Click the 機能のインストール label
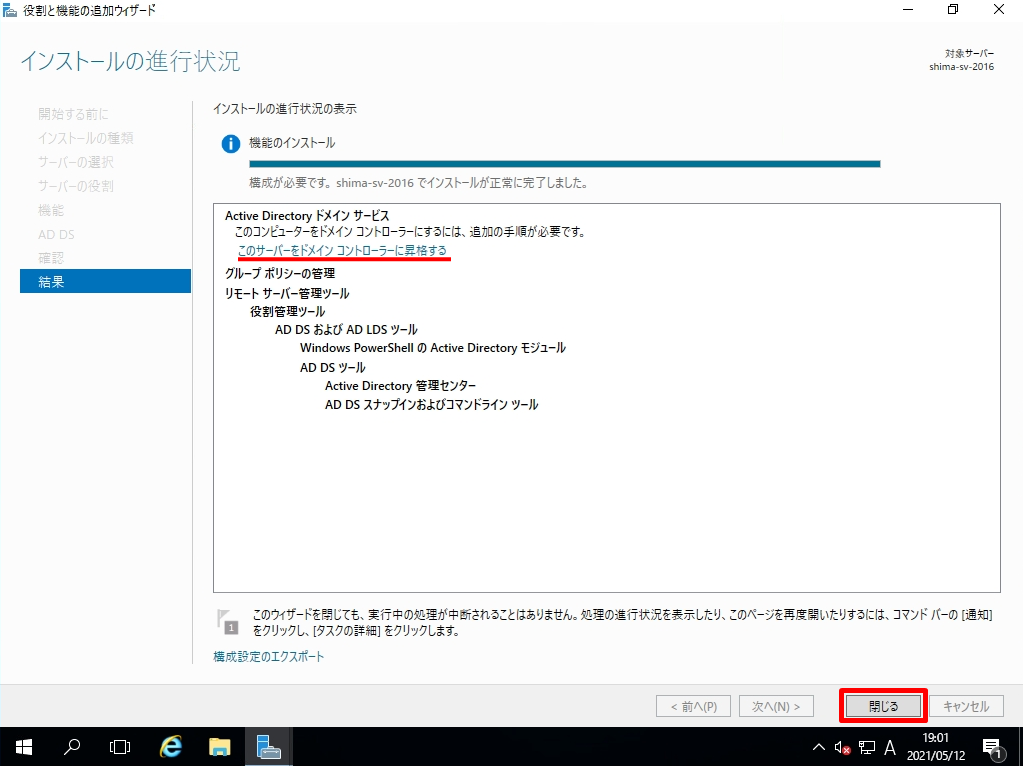The width and height of the screenshot is (1023, 766). click(x=292, y=143)
